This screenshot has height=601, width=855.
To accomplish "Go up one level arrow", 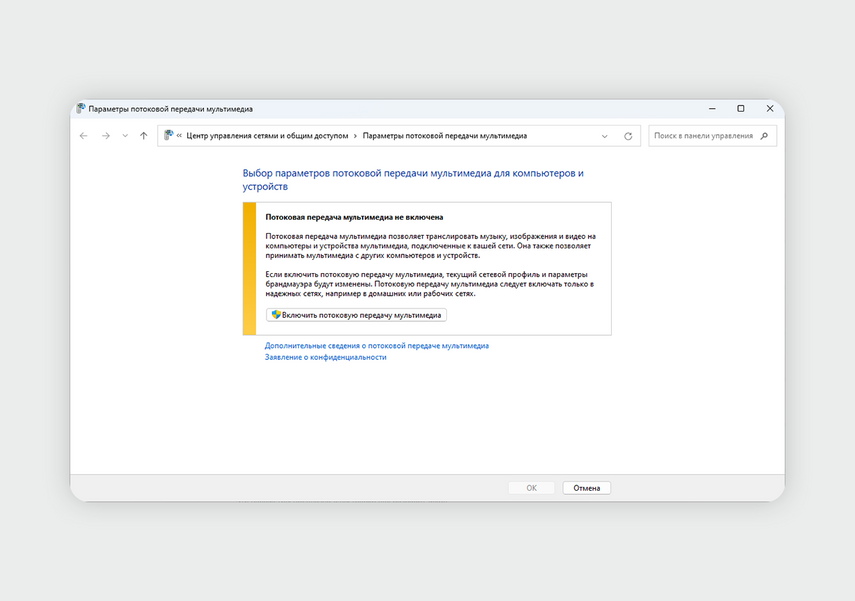I will pyautogui.click(x=143, y=136).
